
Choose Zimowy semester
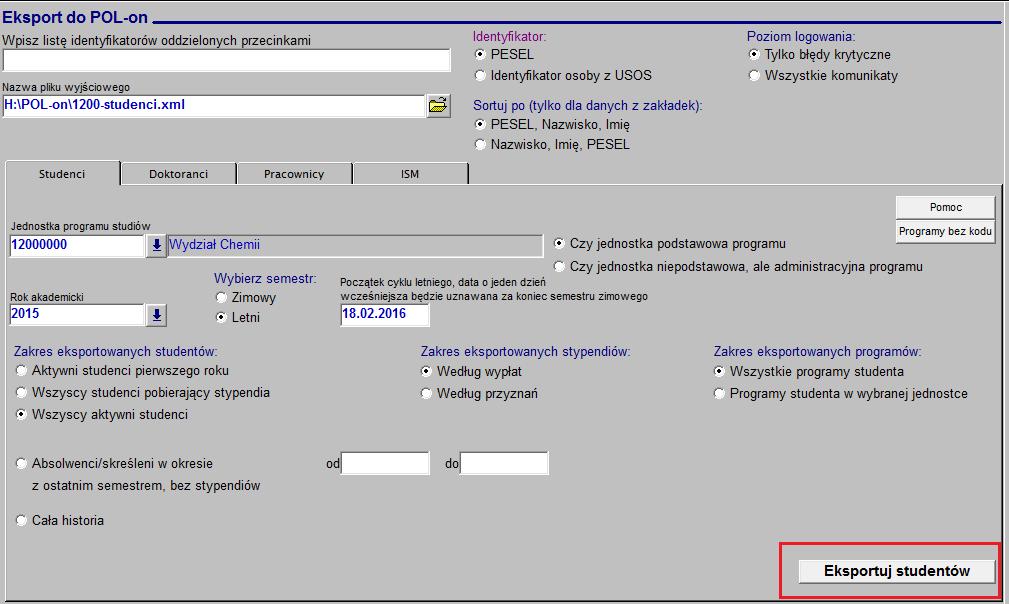[221, 297]
